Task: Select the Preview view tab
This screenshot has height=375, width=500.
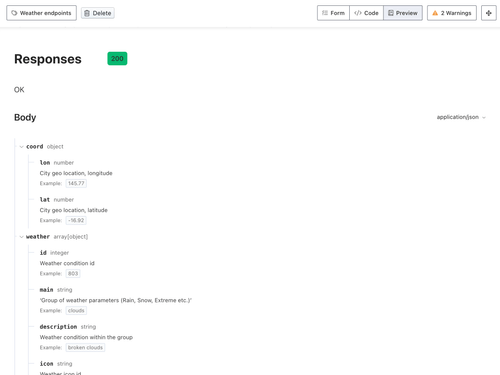Action: pos(403,13)
